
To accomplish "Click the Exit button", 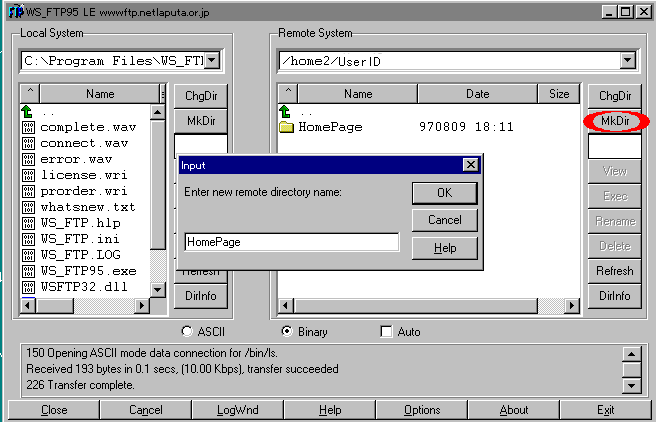I will (x=605, y=410).
